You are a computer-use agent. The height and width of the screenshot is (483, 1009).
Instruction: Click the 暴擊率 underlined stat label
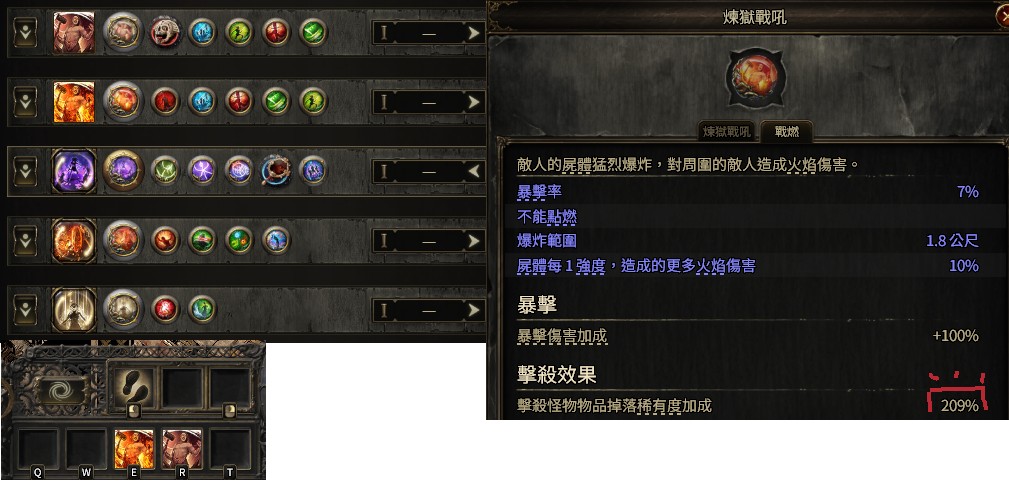[539, 192]
